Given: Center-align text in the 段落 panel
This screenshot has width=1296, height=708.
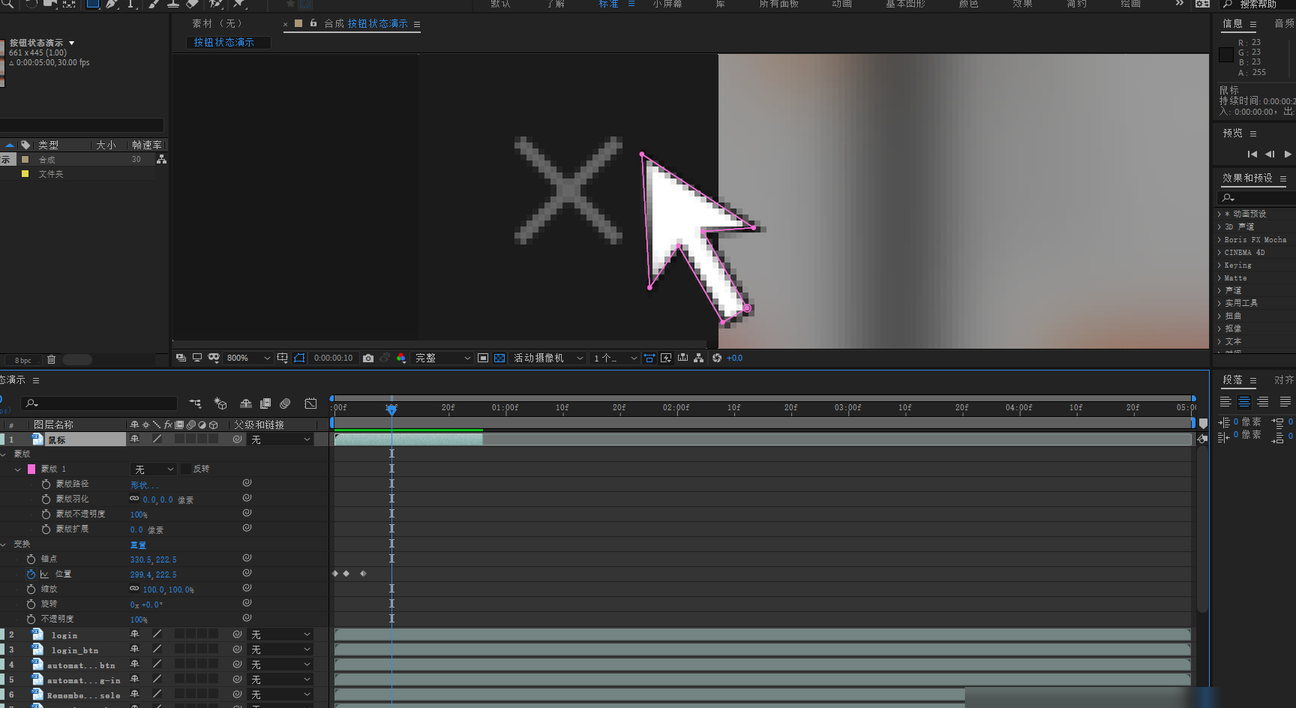Looking at the screenshot, I should pyautogui.click(x=1244, y=402).
